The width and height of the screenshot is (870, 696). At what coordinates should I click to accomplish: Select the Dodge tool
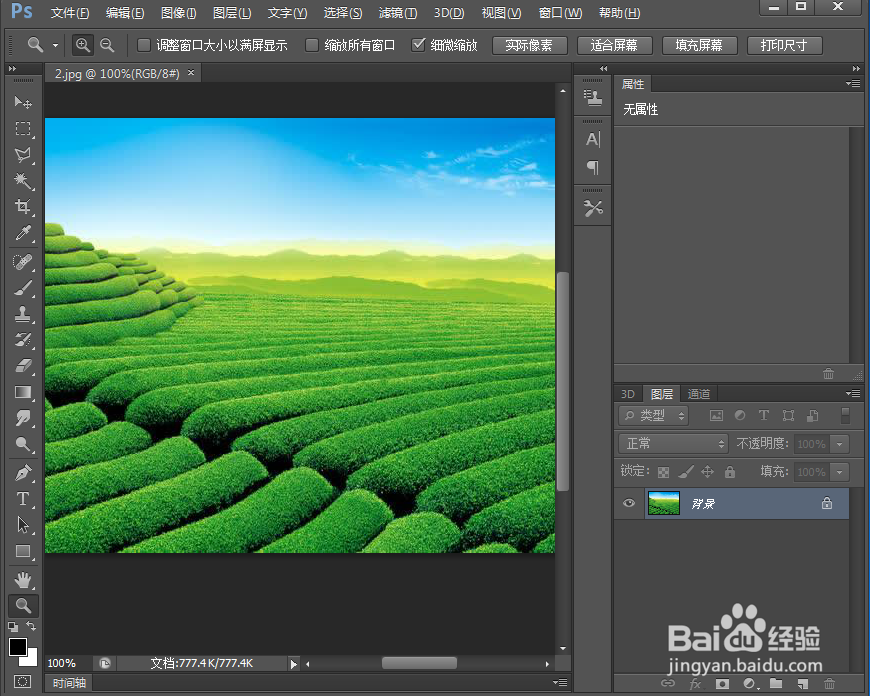[23, 444]
